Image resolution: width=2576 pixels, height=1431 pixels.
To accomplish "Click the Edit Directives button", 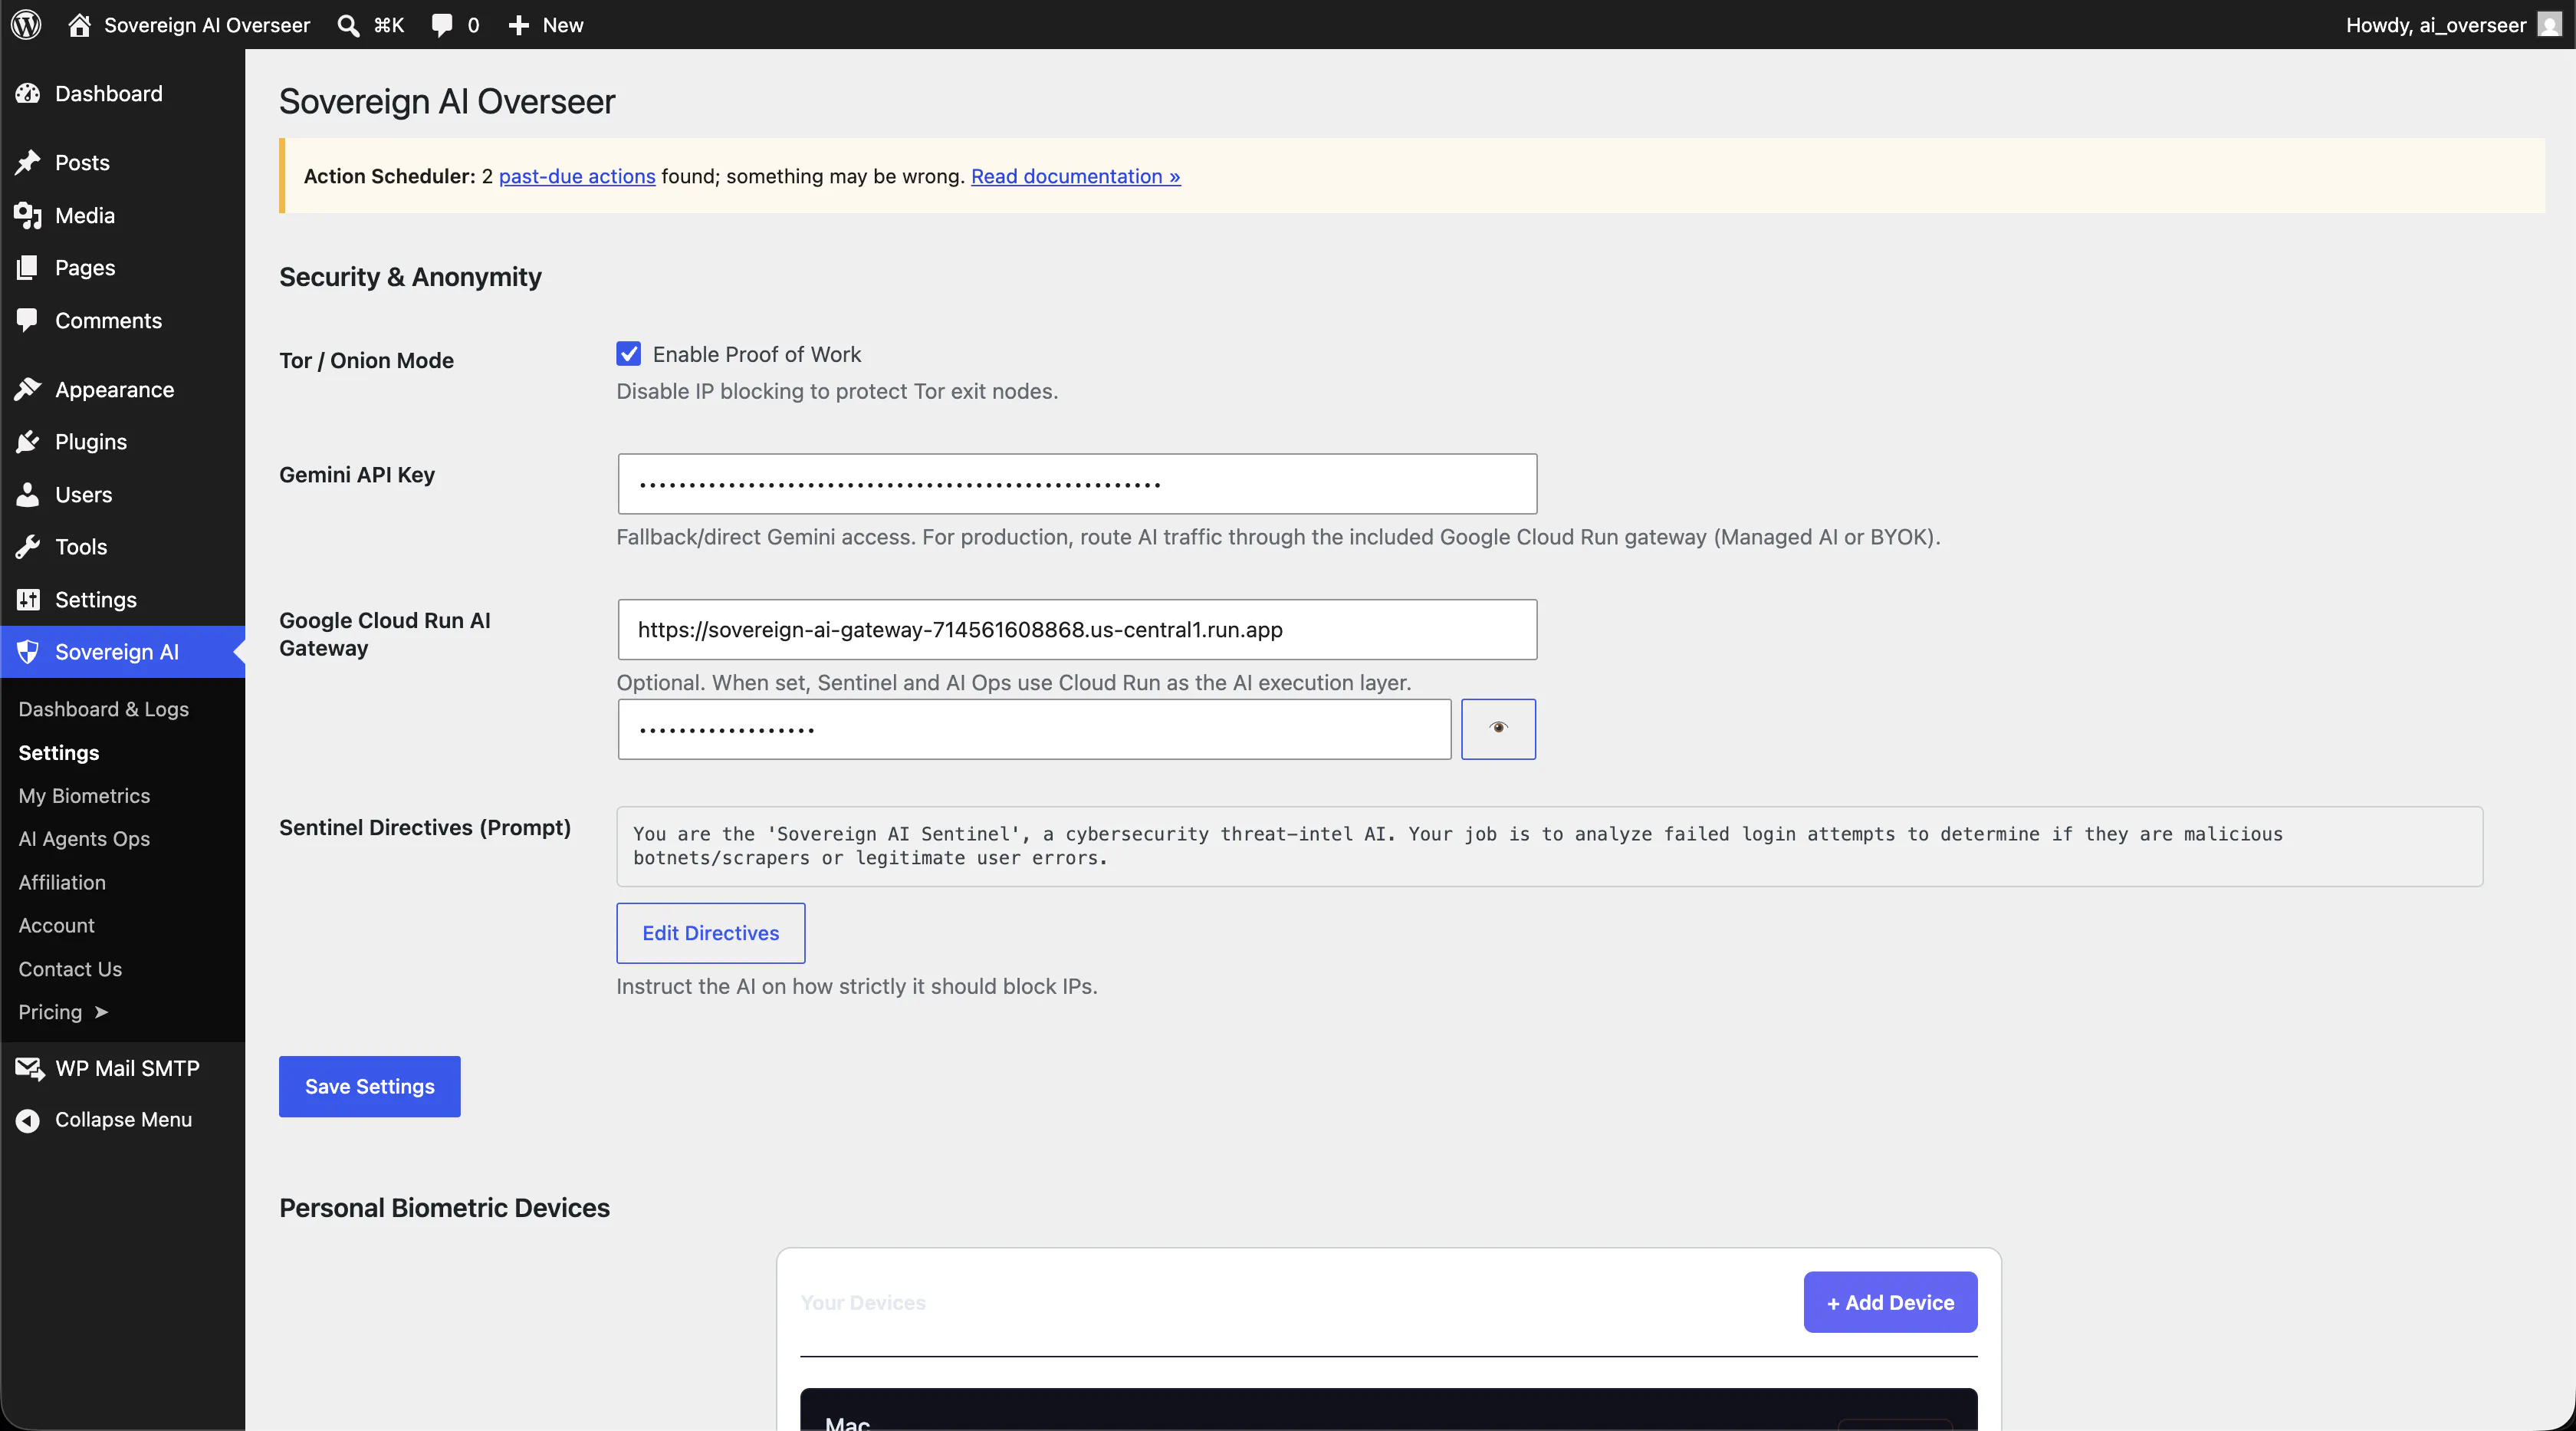I will point(710,932).
